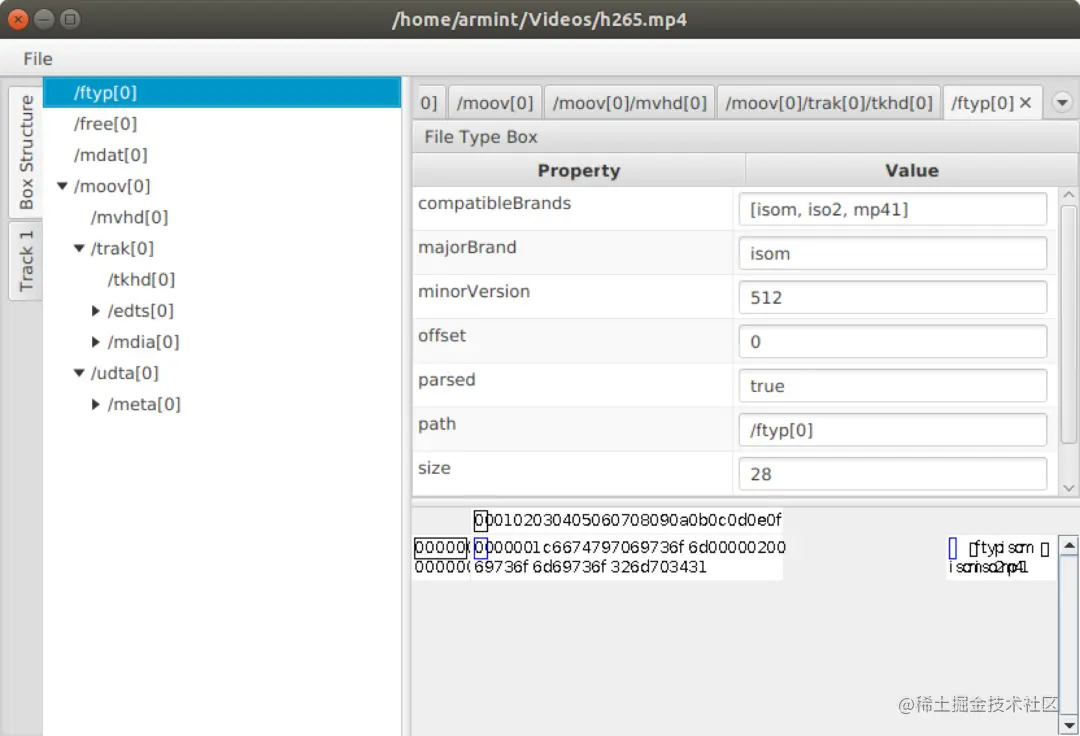Click the 'compatibleBrands' property label
This screenshot has width=1080, height=736.
495,203
